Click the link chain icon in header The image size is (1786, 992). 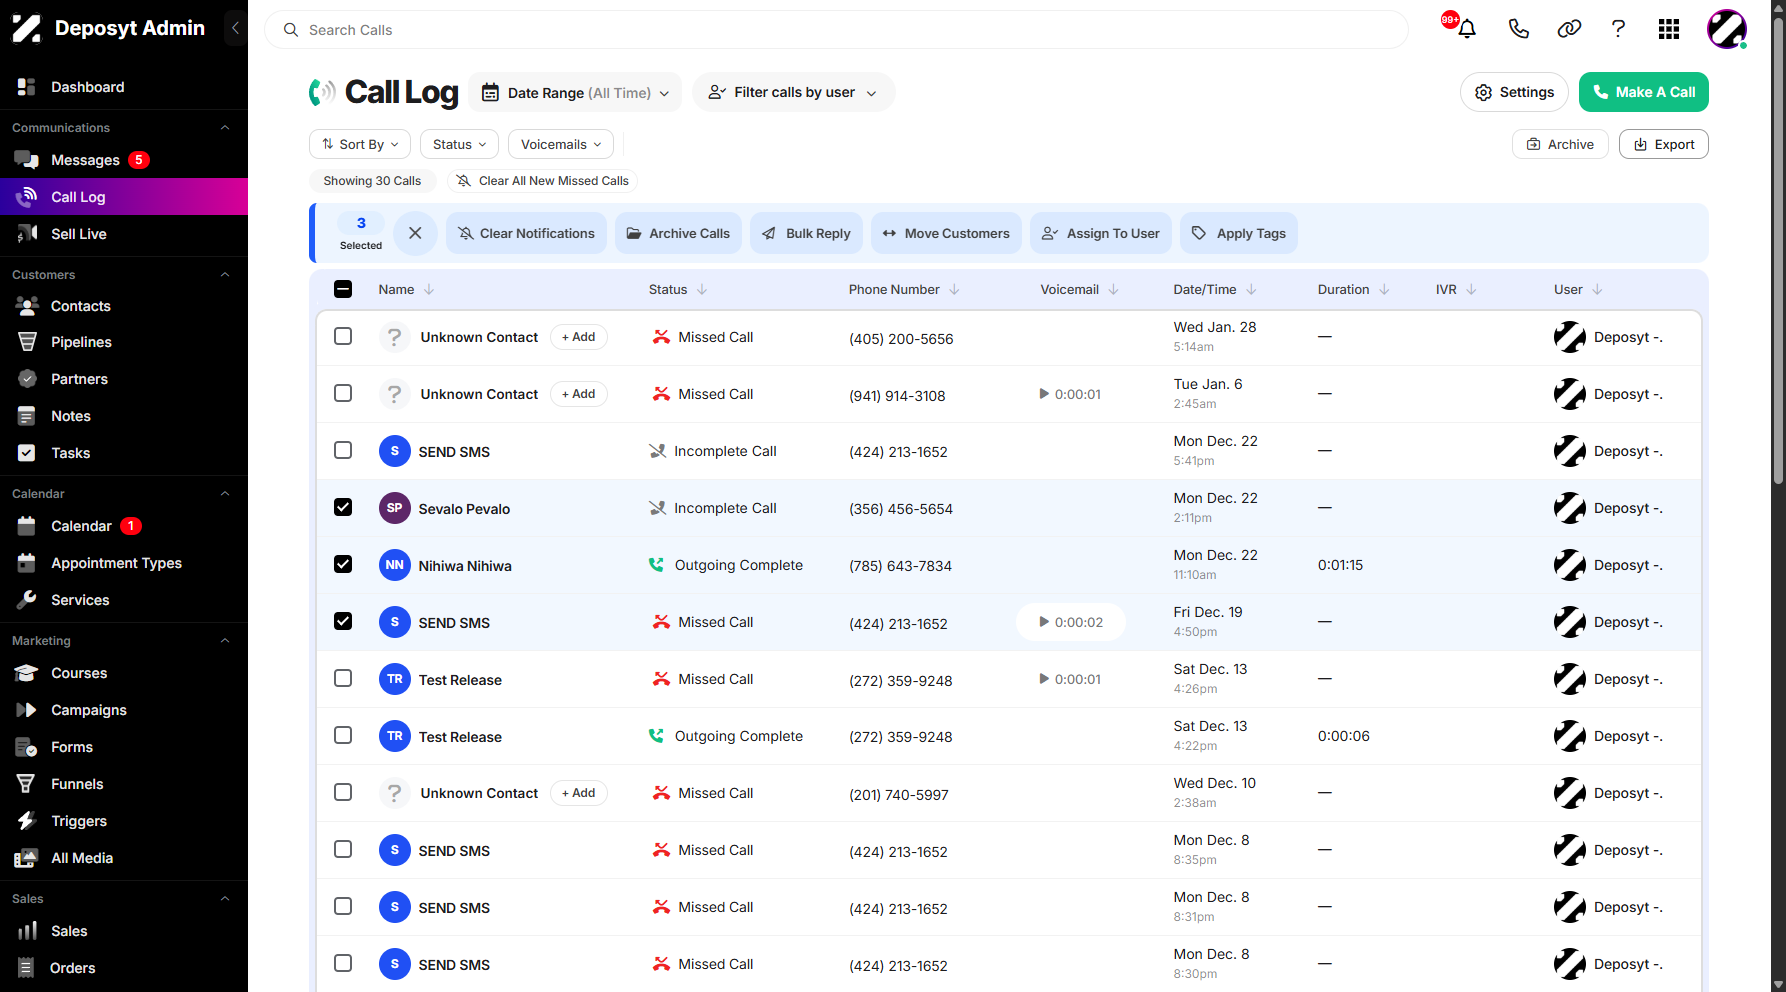pyautogui.click(x=1569, y=29)
